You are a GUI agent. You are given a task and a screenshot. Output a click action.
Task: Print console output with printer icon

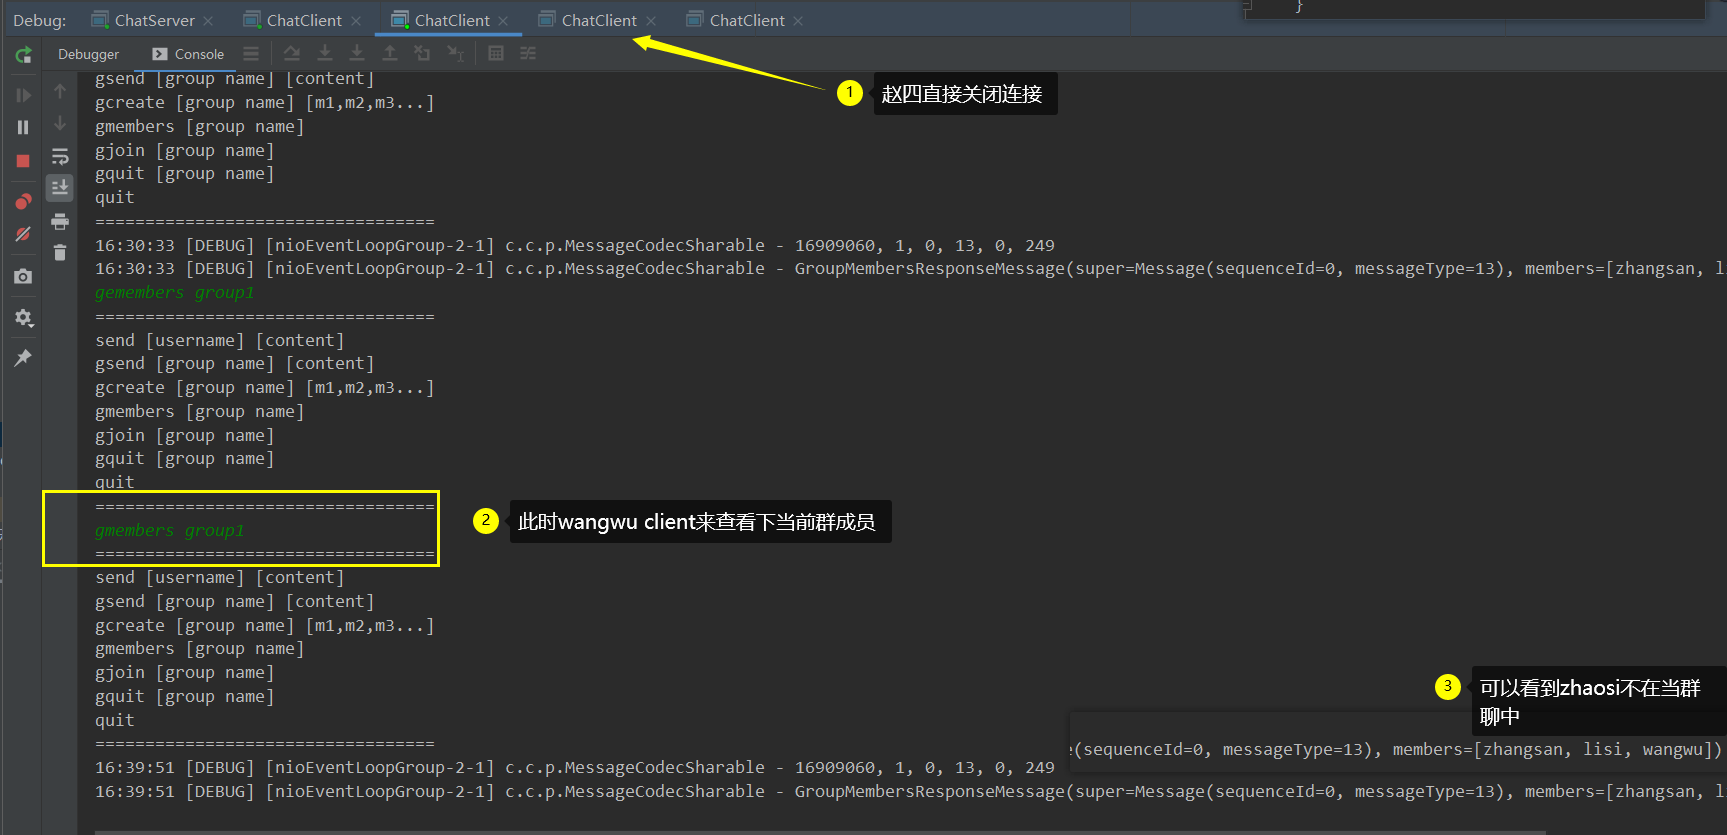click(60, 221)
